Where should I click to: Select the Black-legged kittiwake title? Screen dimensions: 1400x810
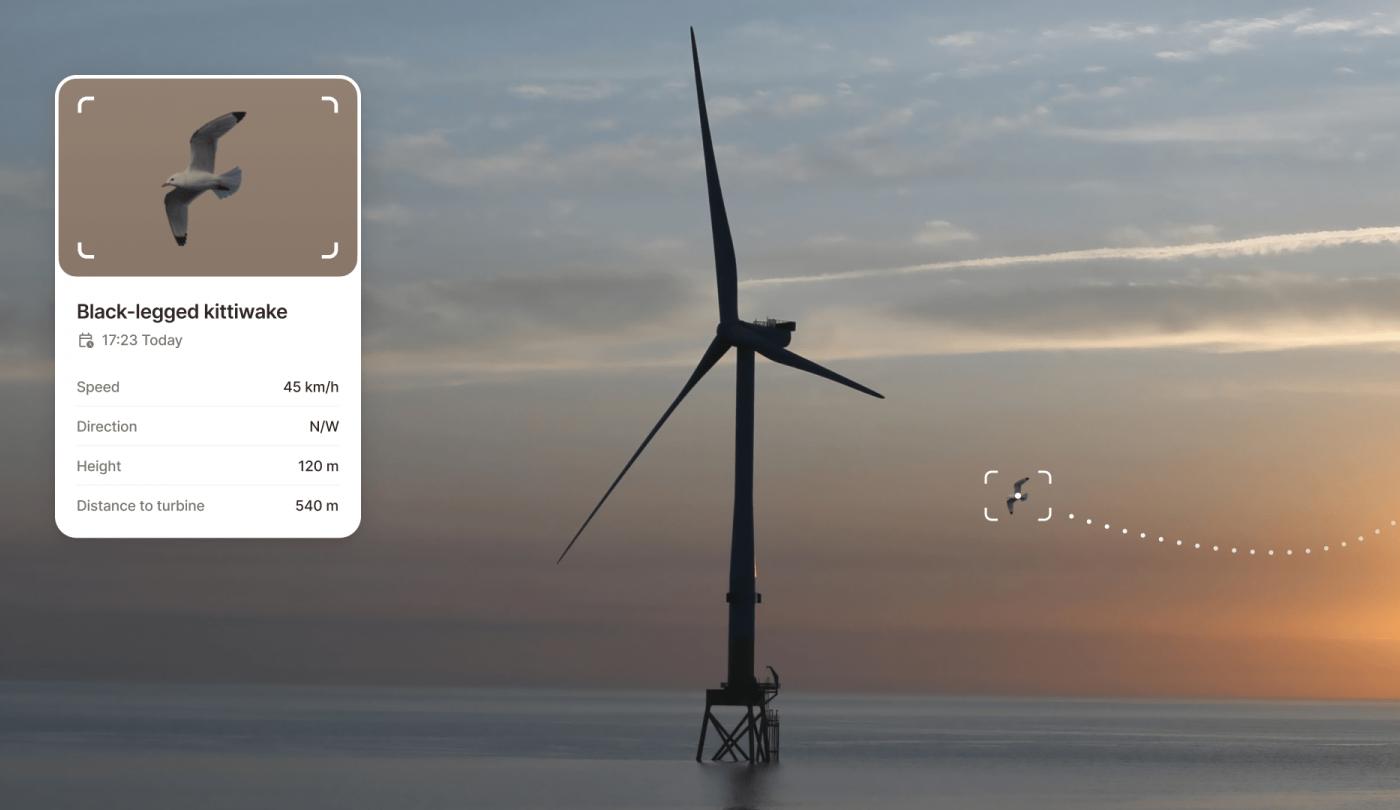pyautogui.click(x=182, y=311)
